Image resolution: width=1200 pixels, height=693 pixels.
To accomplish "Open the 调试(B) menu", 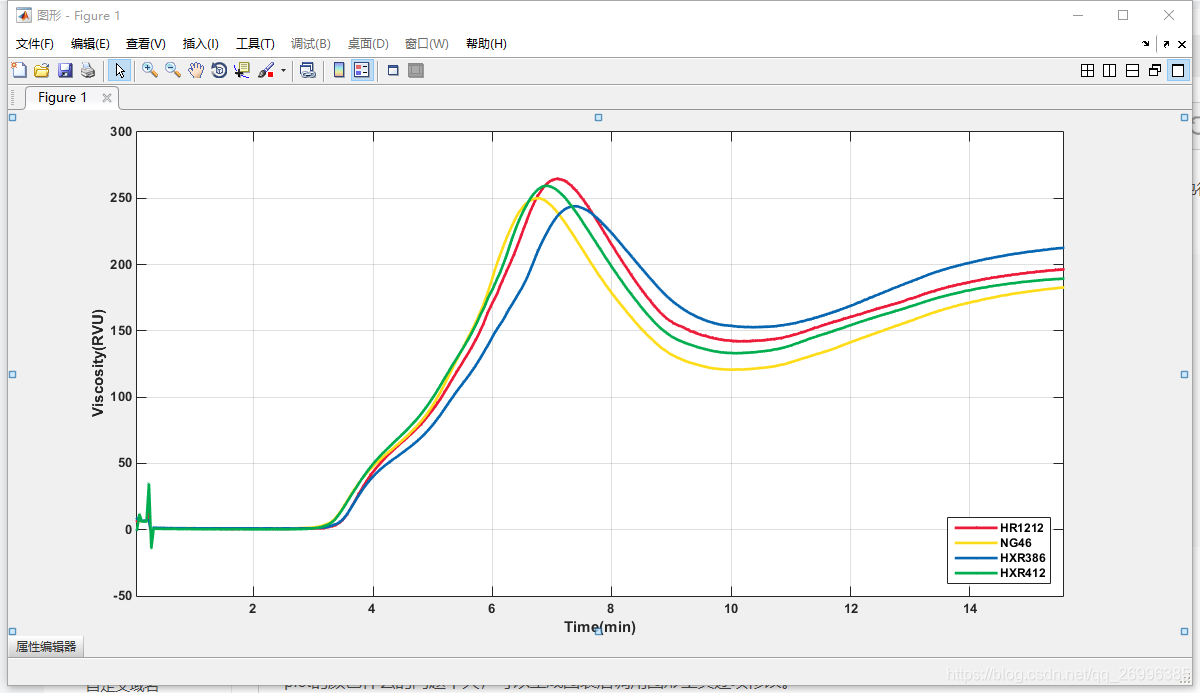I will click(311, 44).
